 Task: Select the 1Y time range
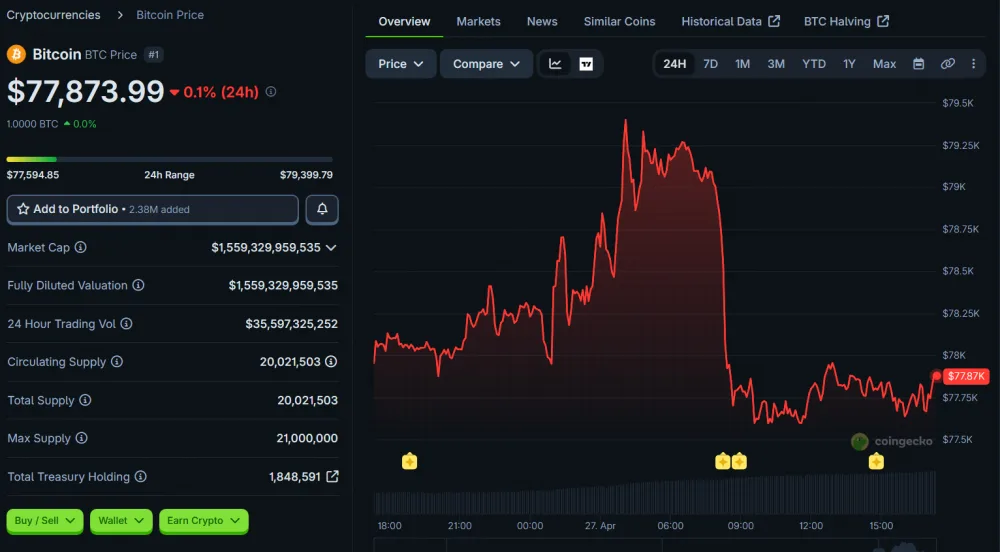849,64
